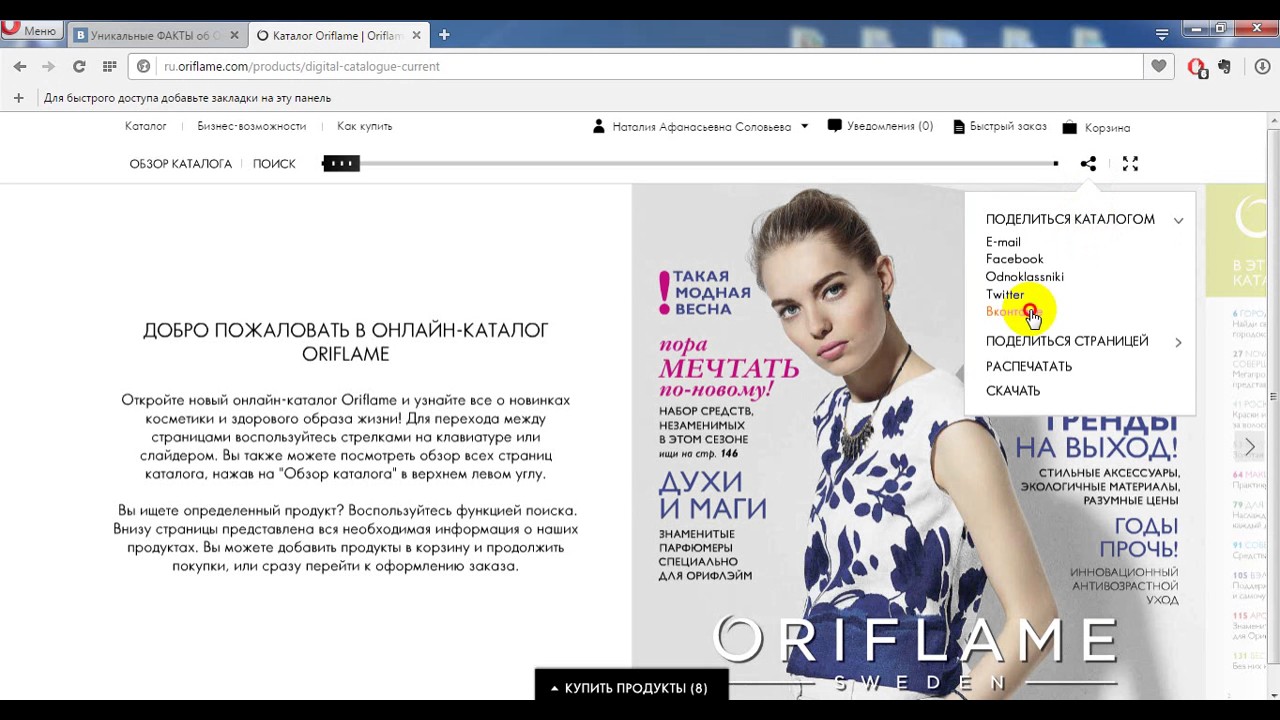The height and width of the screenshot is (720, 1280).
Task: Enter fullscreen catalogue view
Action: coord(1130,163)
